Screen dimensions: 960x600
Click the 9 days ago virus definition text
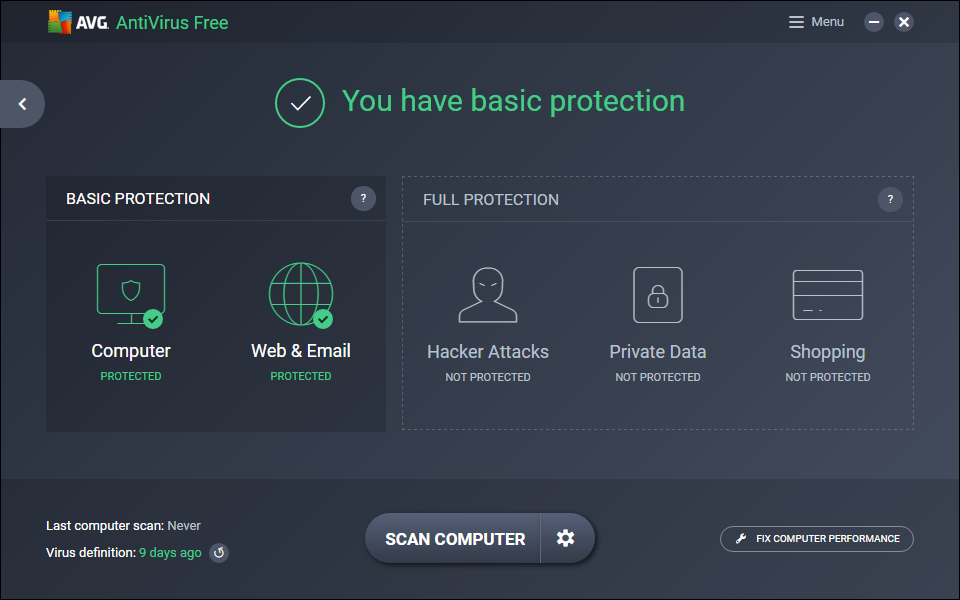[170, 552]
